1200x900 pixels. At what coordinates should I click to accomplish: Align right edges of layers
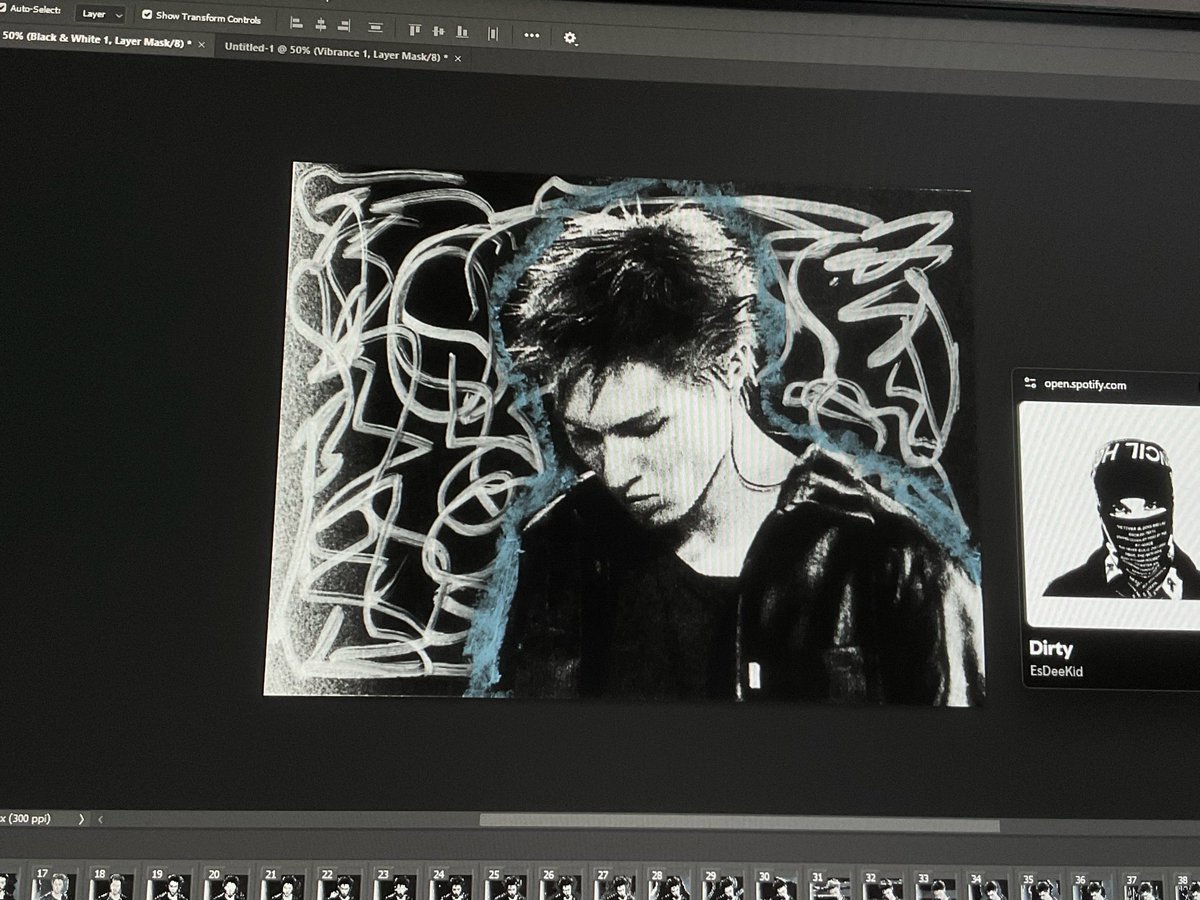pos(344,25)
